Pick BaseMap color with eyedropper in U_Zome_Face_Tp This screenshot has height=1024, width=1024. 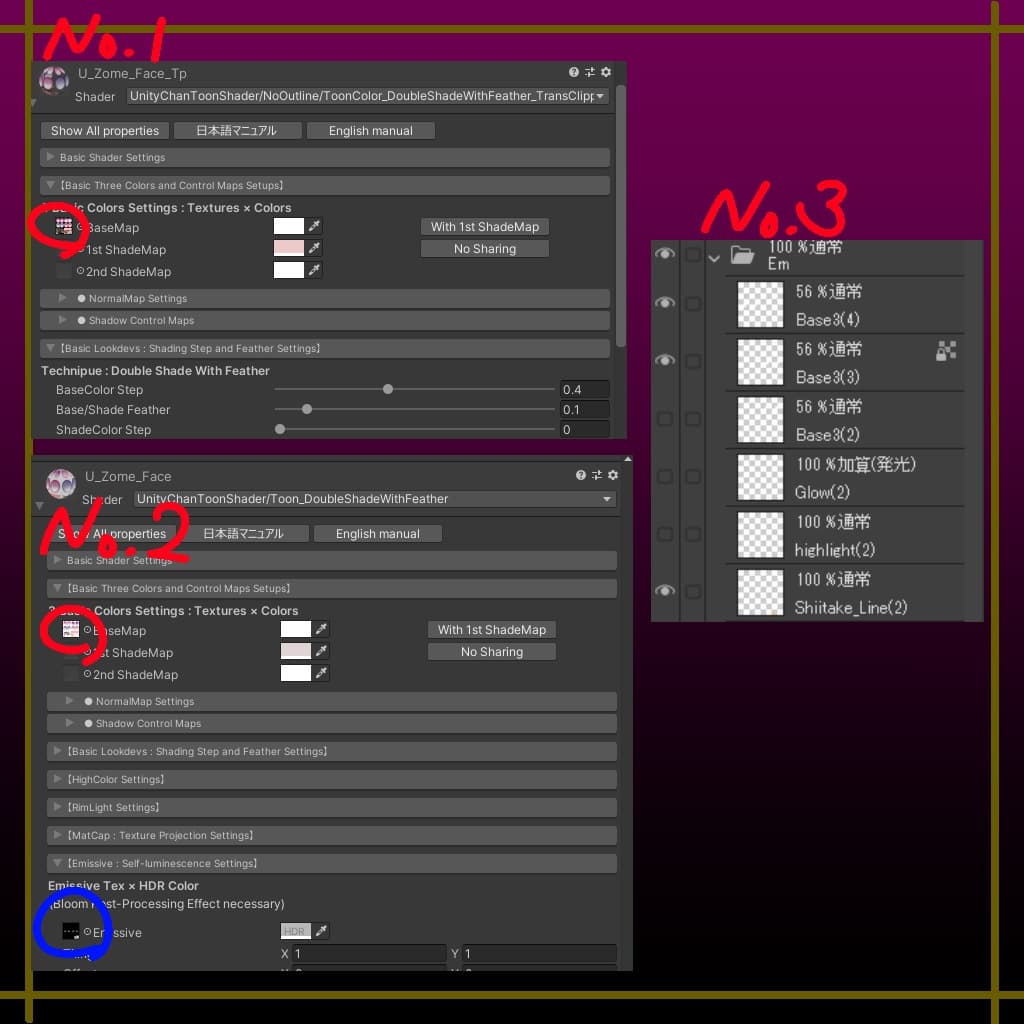315,226
